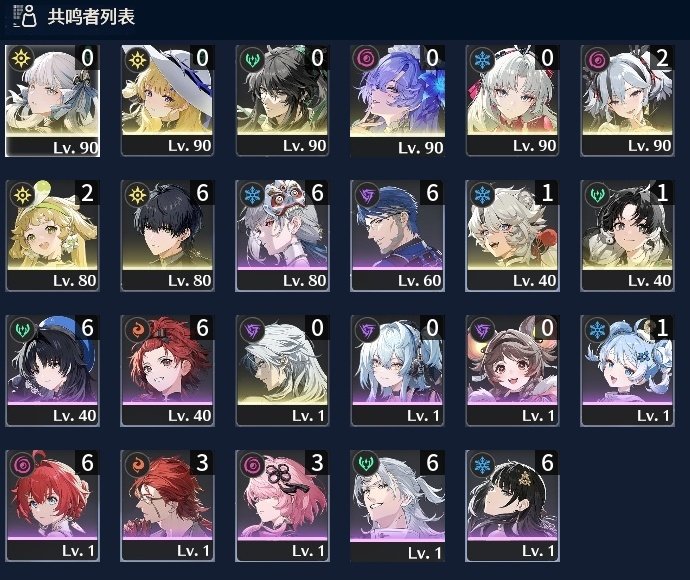The image size is (690, 580).
Task: Open the blonde girl with green headband, Lv. 80
Action: 52,236
